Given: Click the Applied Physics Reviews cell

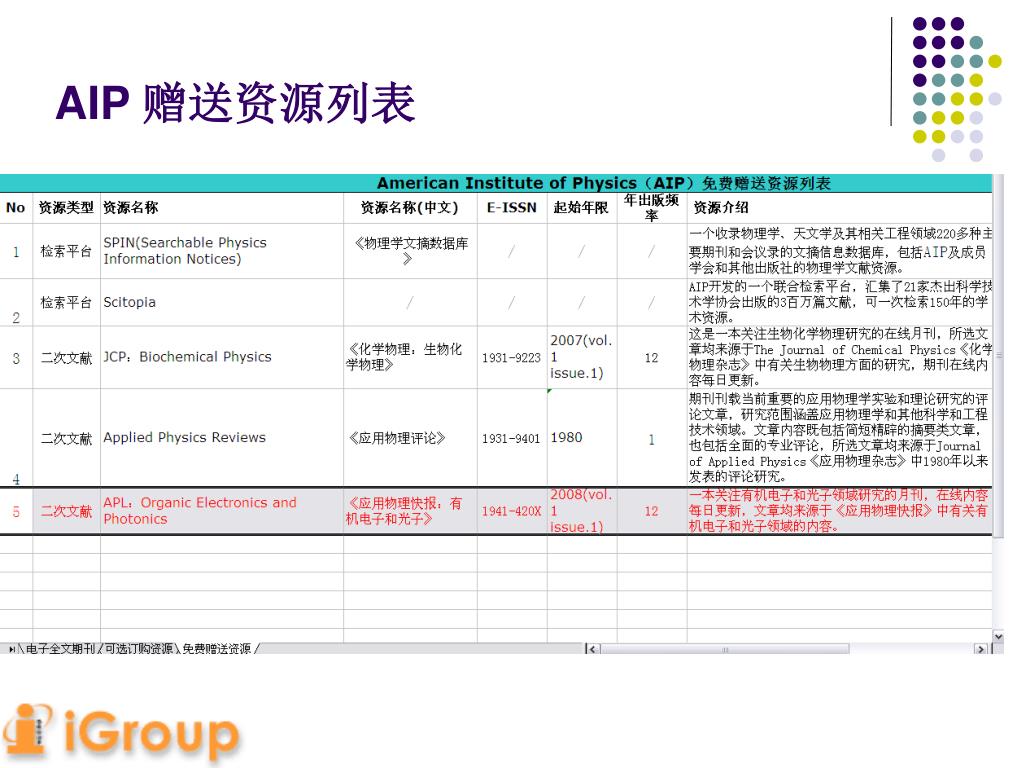Looking at the screenshot, I should coord(221,438).
